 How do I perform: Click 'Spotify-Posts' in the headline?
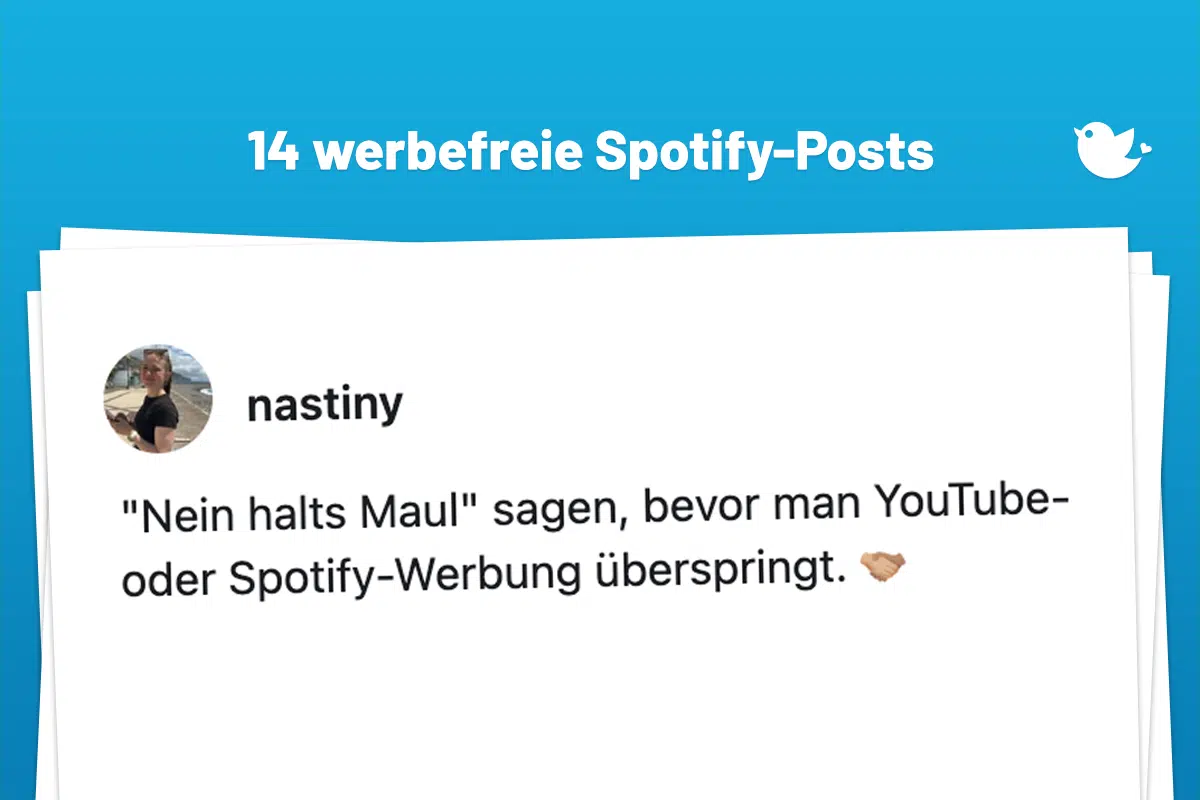(764, 154)
